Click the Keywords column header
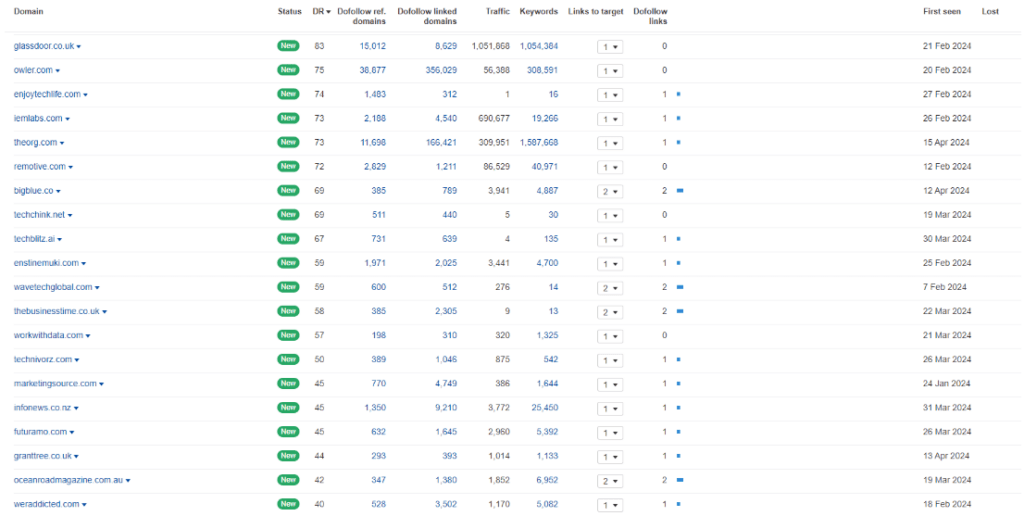1024x516 pixels. tap(539, 12)
